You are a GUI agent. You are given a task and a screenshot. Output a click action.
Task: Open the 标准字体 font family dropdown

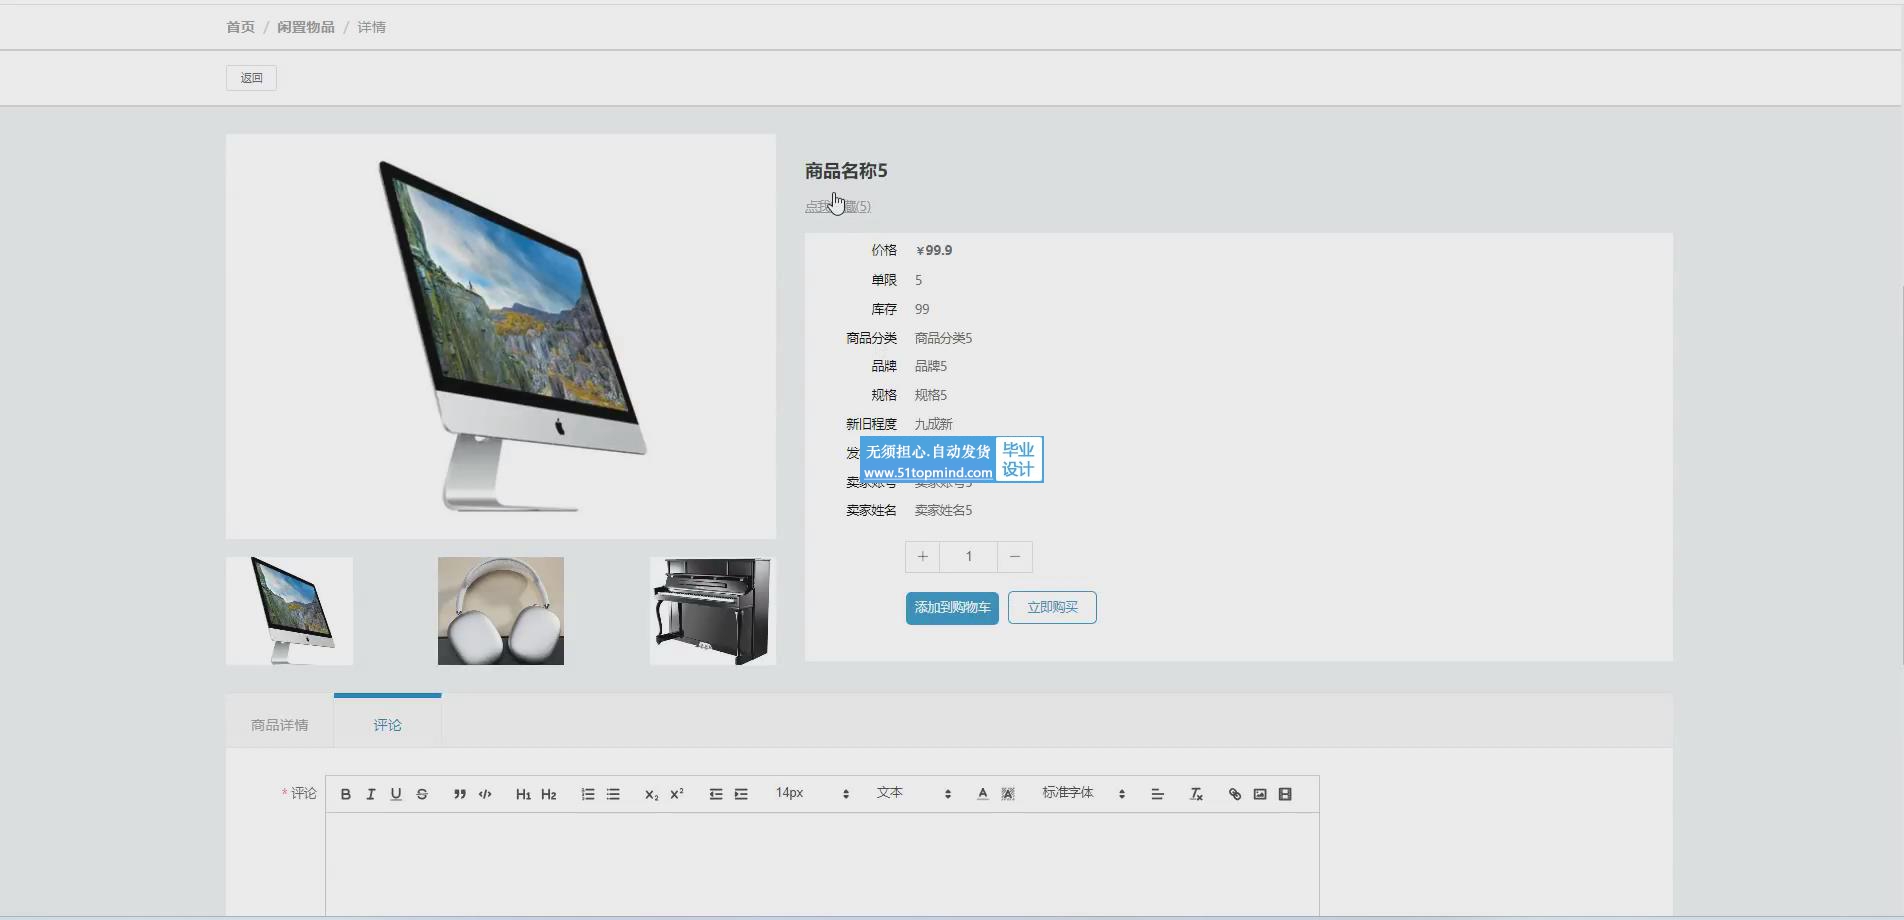pos(1084,793)
